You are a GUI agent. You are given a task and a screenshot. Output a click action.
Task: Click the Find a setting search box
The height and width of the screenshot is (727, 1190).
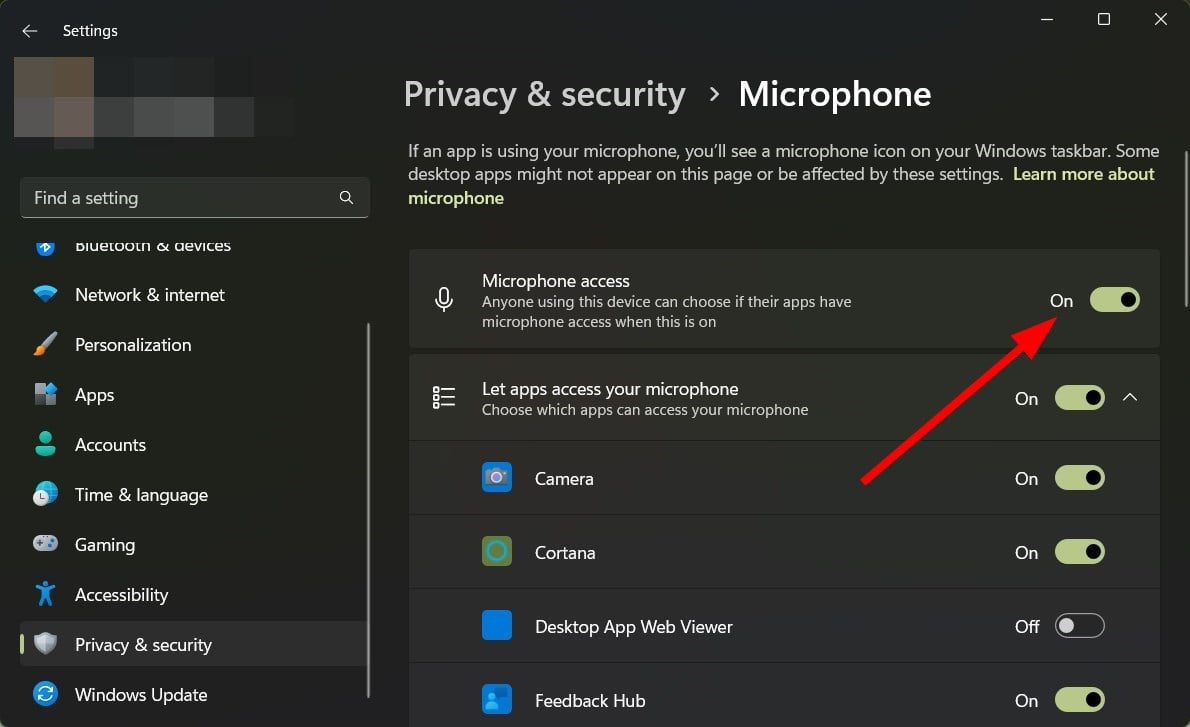[x=180, y=198]
